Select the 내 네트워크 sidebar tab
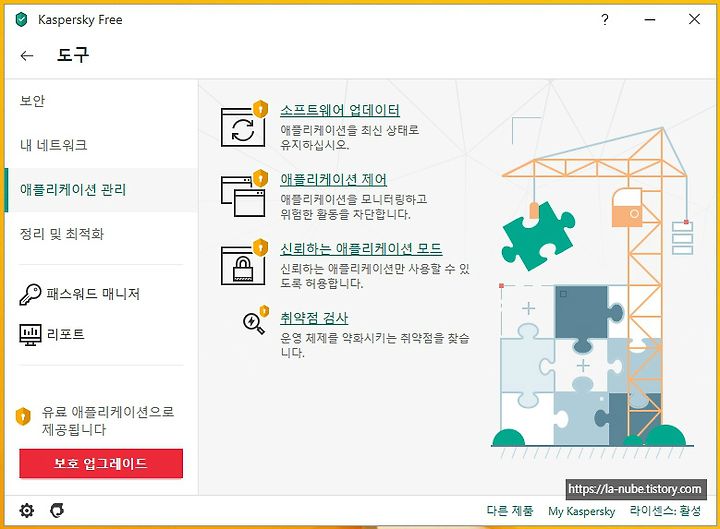720x529 pixels. pyautogui.click(x=101, y=145)
